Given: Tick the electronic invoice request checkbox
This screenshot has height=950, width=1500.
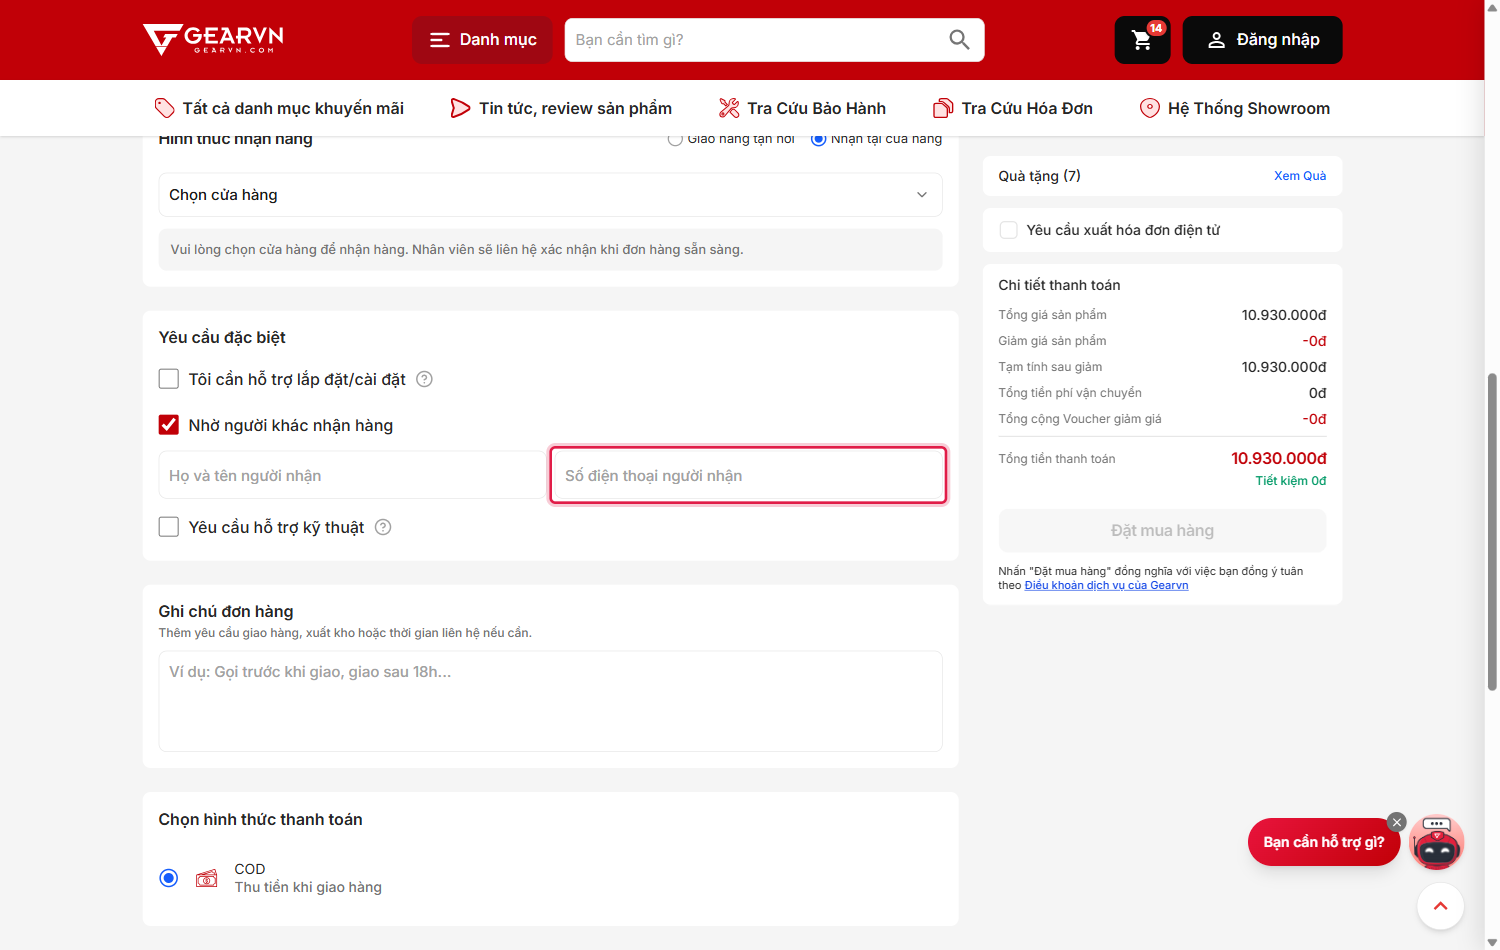Looking at the screenshot, I should tap(1009, 230).
